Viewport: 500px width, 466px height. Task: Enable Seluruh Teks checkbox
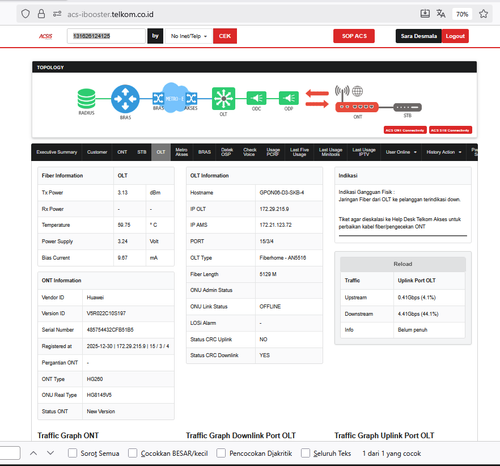point(305,453)
